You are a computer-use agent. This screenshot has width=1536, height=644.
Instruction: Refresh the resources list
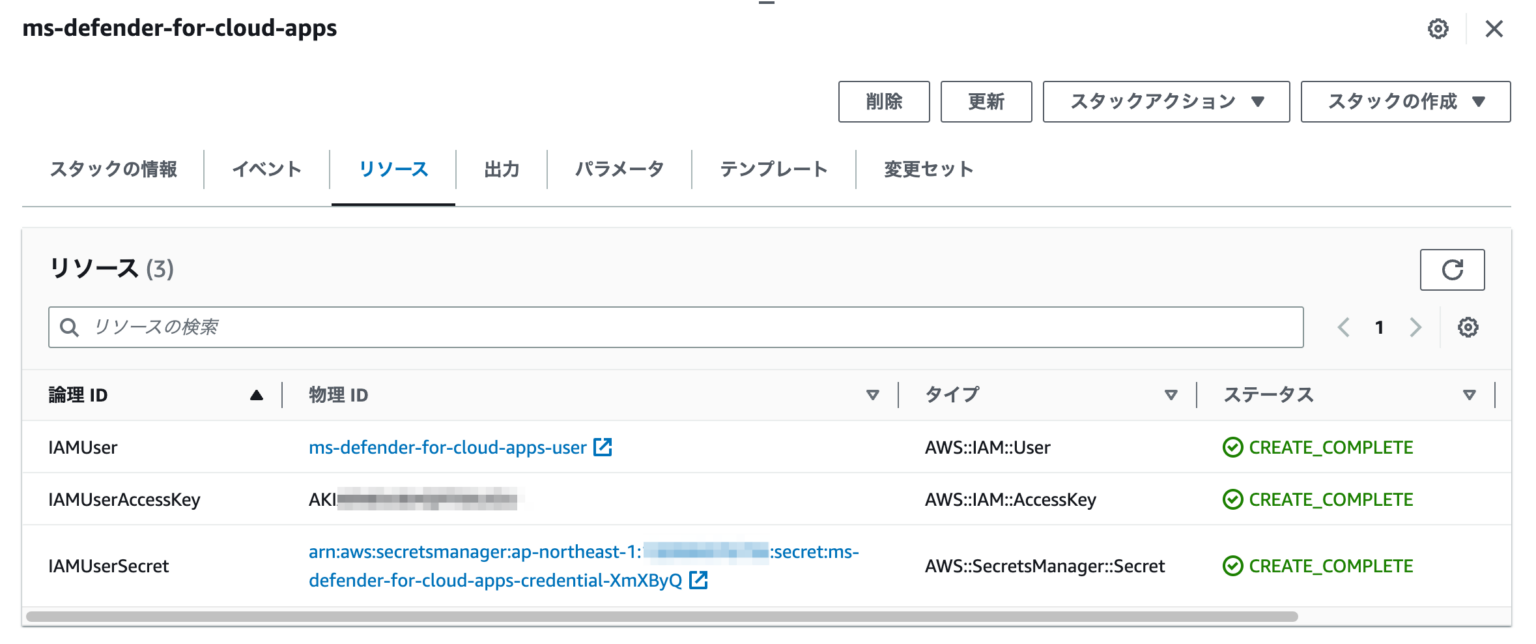(x=1452, y=269)
